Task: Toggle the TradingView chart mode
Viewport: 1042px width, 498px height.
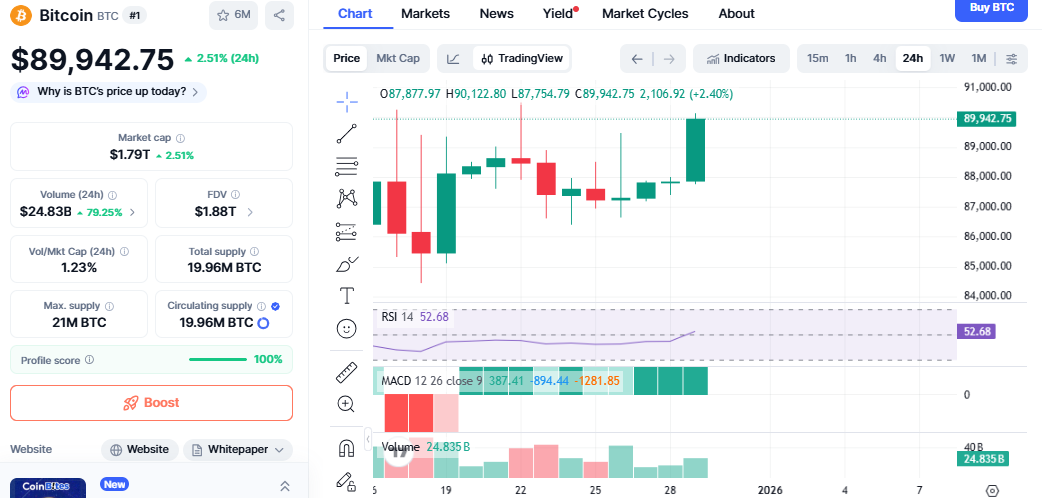Action: click(x=518, y=58)
